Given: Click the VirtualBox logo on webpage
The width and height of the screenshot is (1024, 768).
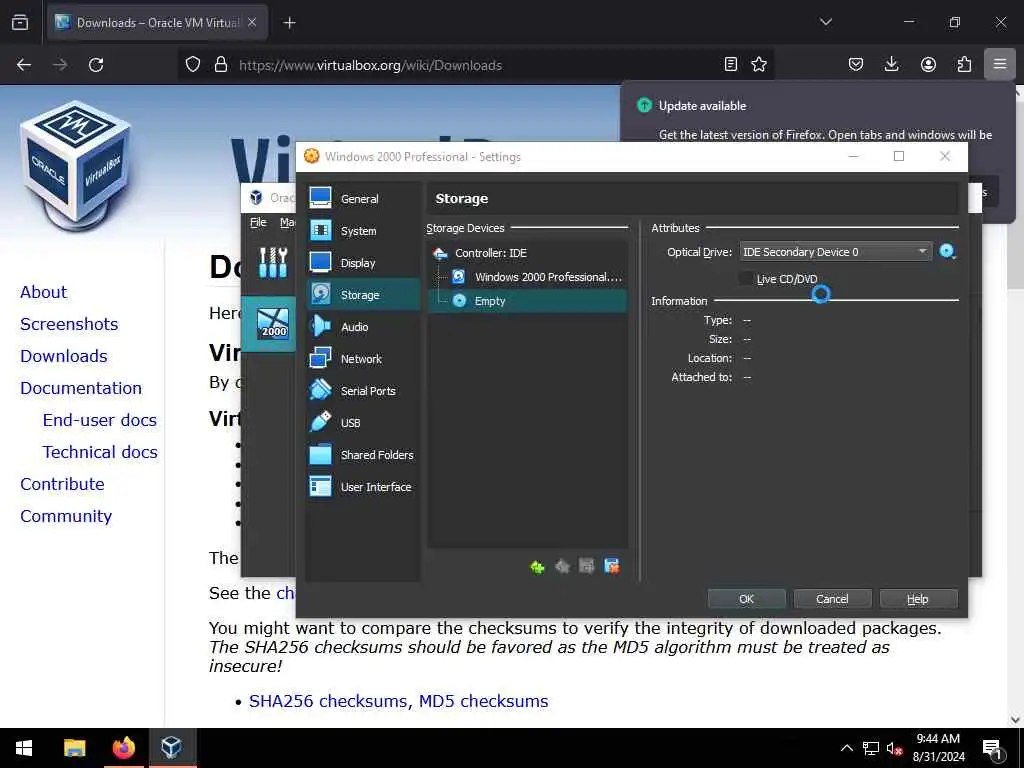Looking at the screenshot, I should pyautogui.click(x=76, y=167).
